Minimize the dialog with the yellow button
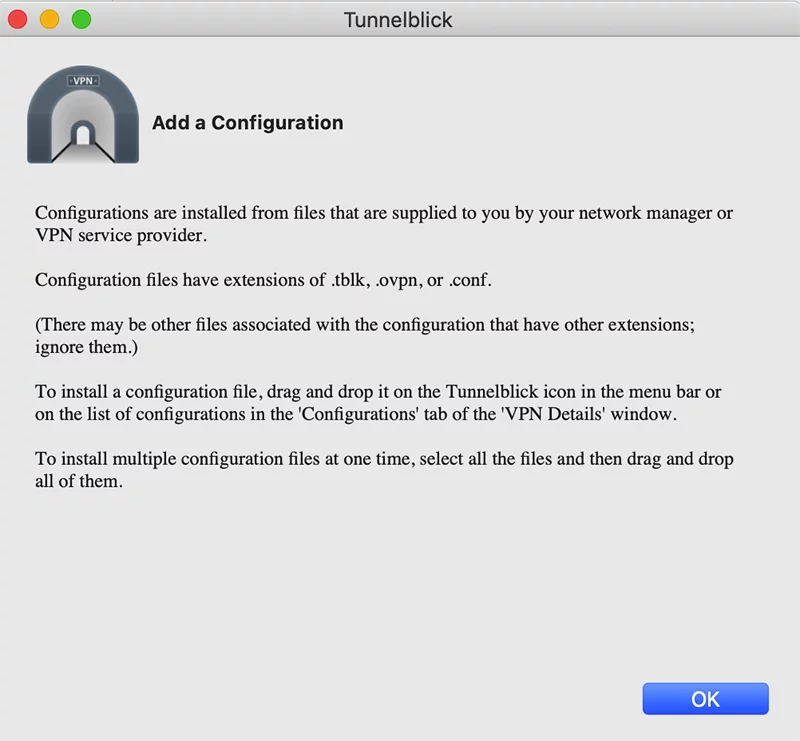Screen dimensions: 800x741 coord(49,19)
